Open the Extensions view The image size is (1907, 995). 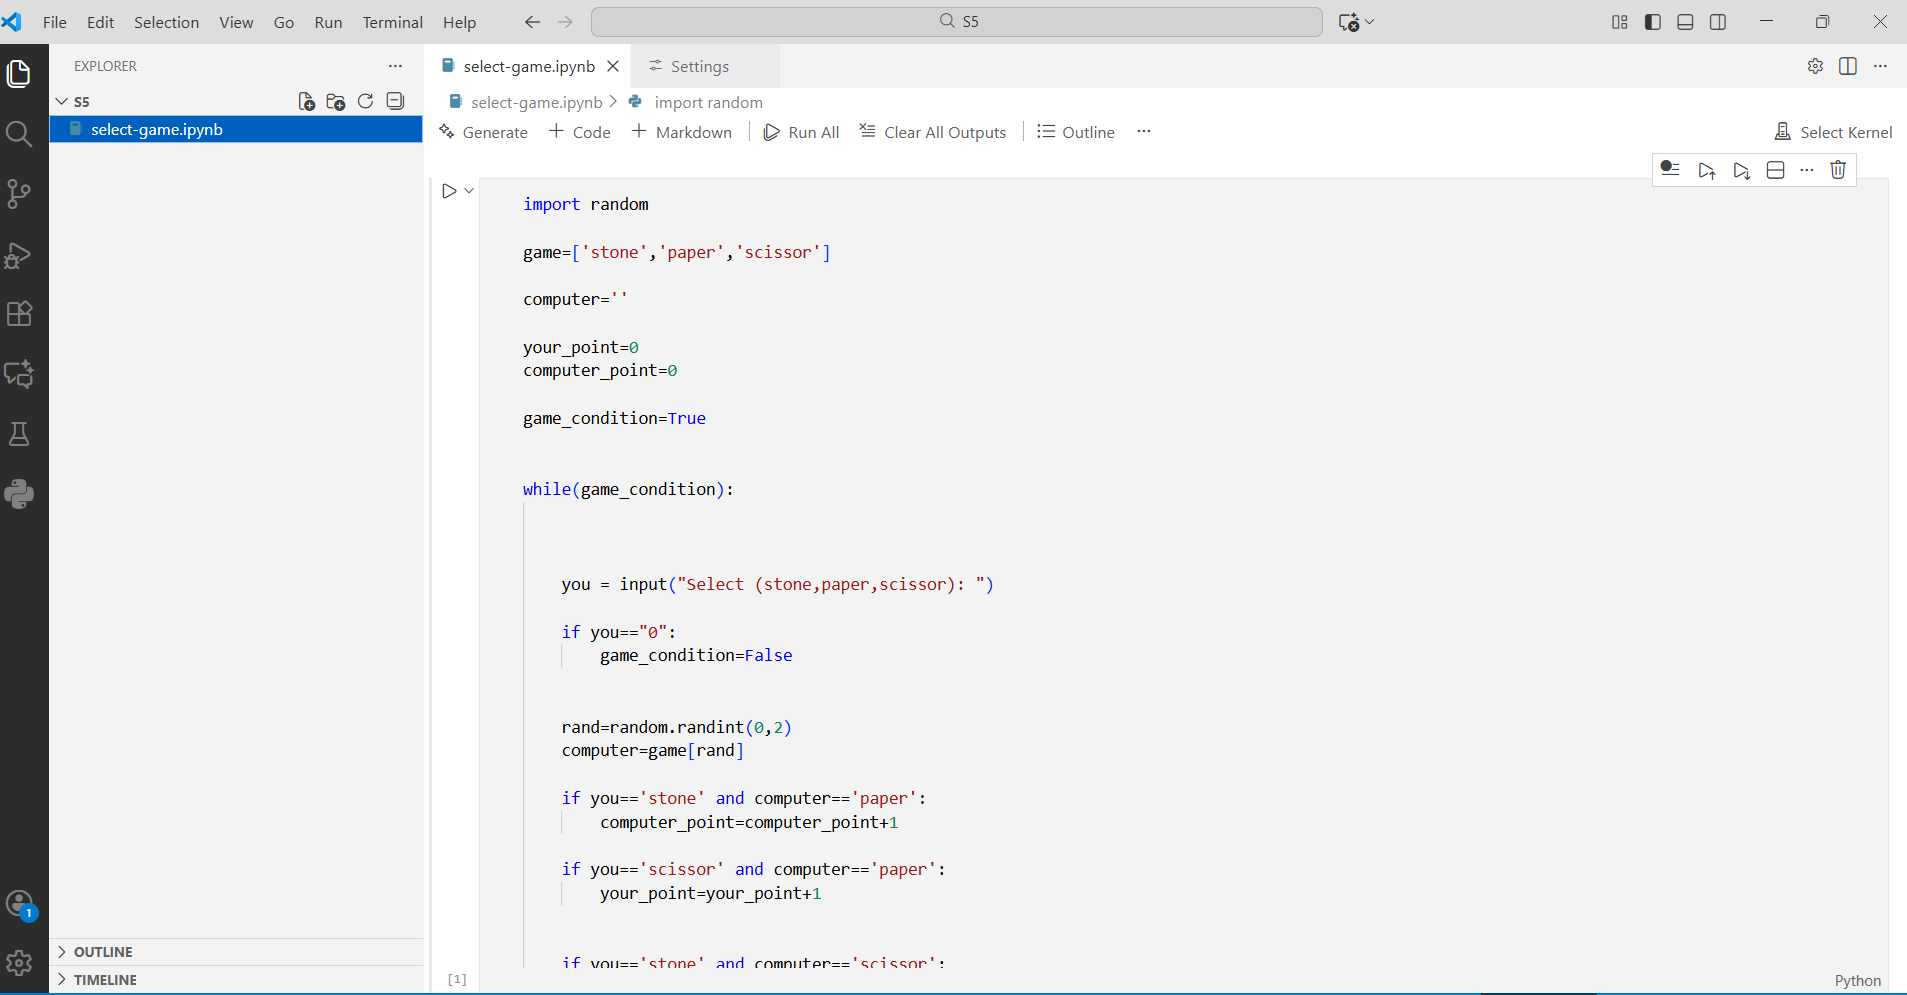19,314
